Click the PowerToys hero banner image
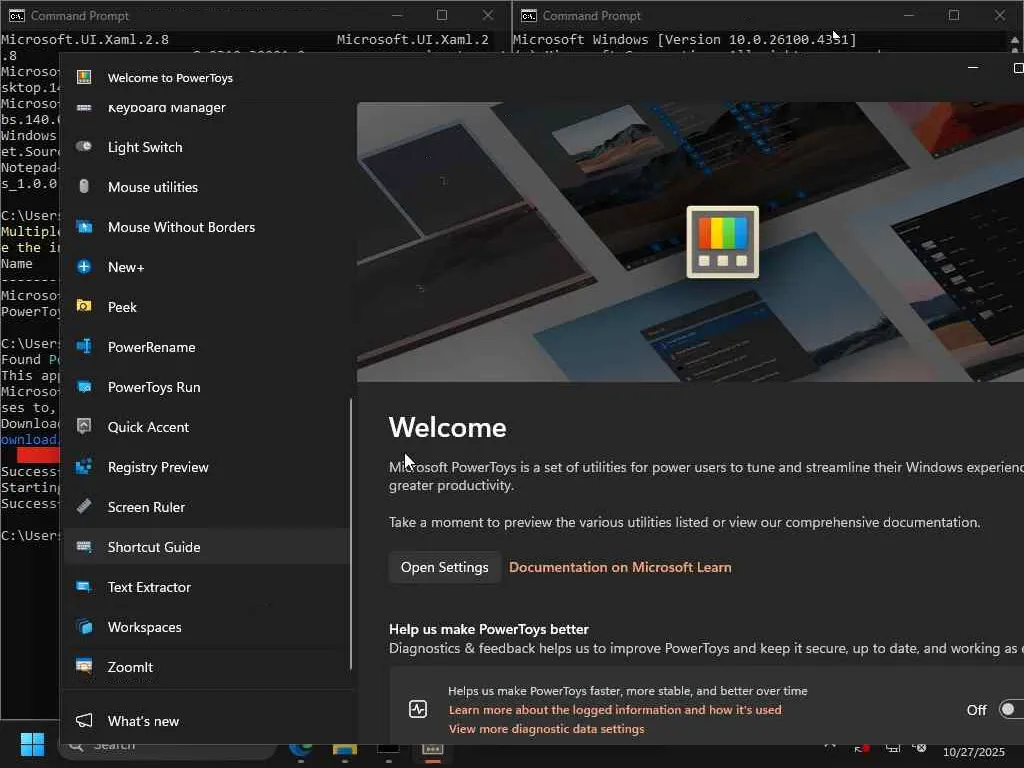This screenshot has height=768, width=1024. point(690,242)
